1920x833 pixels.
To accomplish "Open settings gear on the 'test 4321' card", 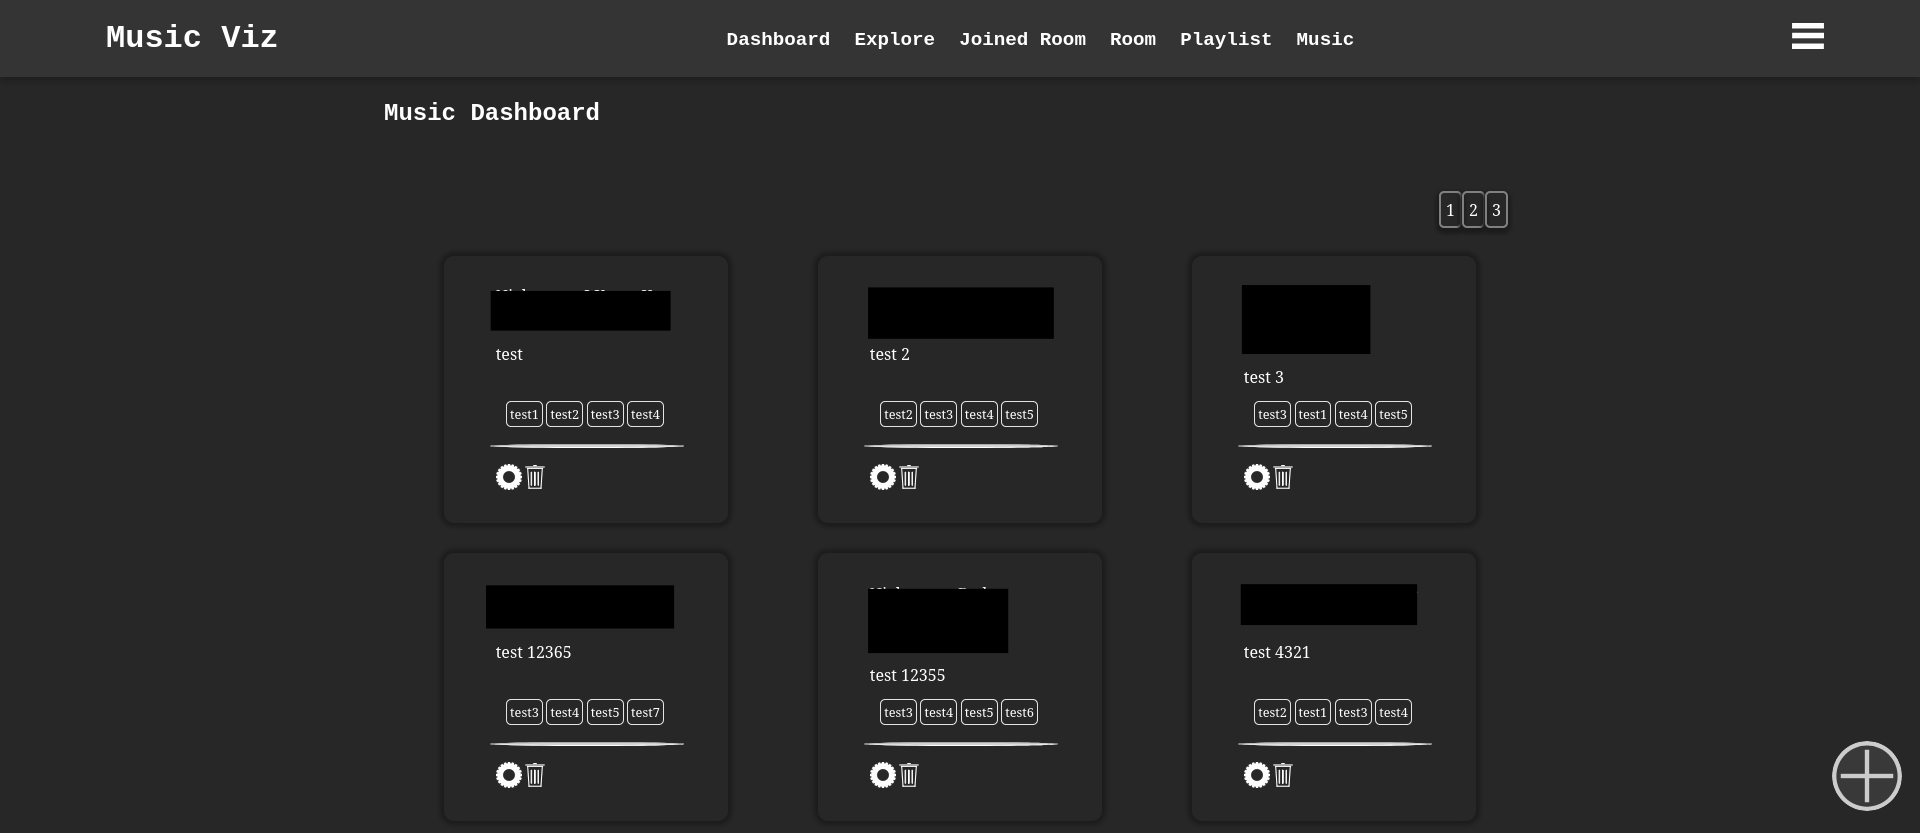I will pos(1257,775).
